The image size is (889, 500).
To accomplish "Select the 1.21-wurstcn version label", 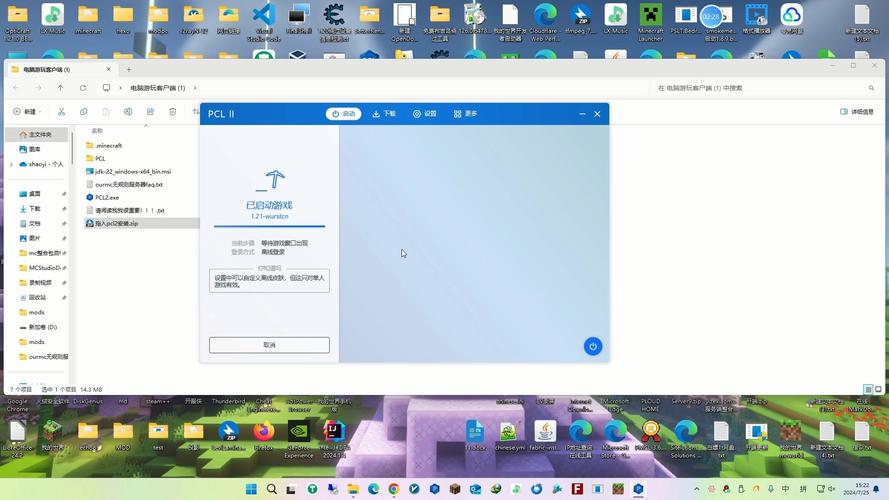I will click(269, 217).
